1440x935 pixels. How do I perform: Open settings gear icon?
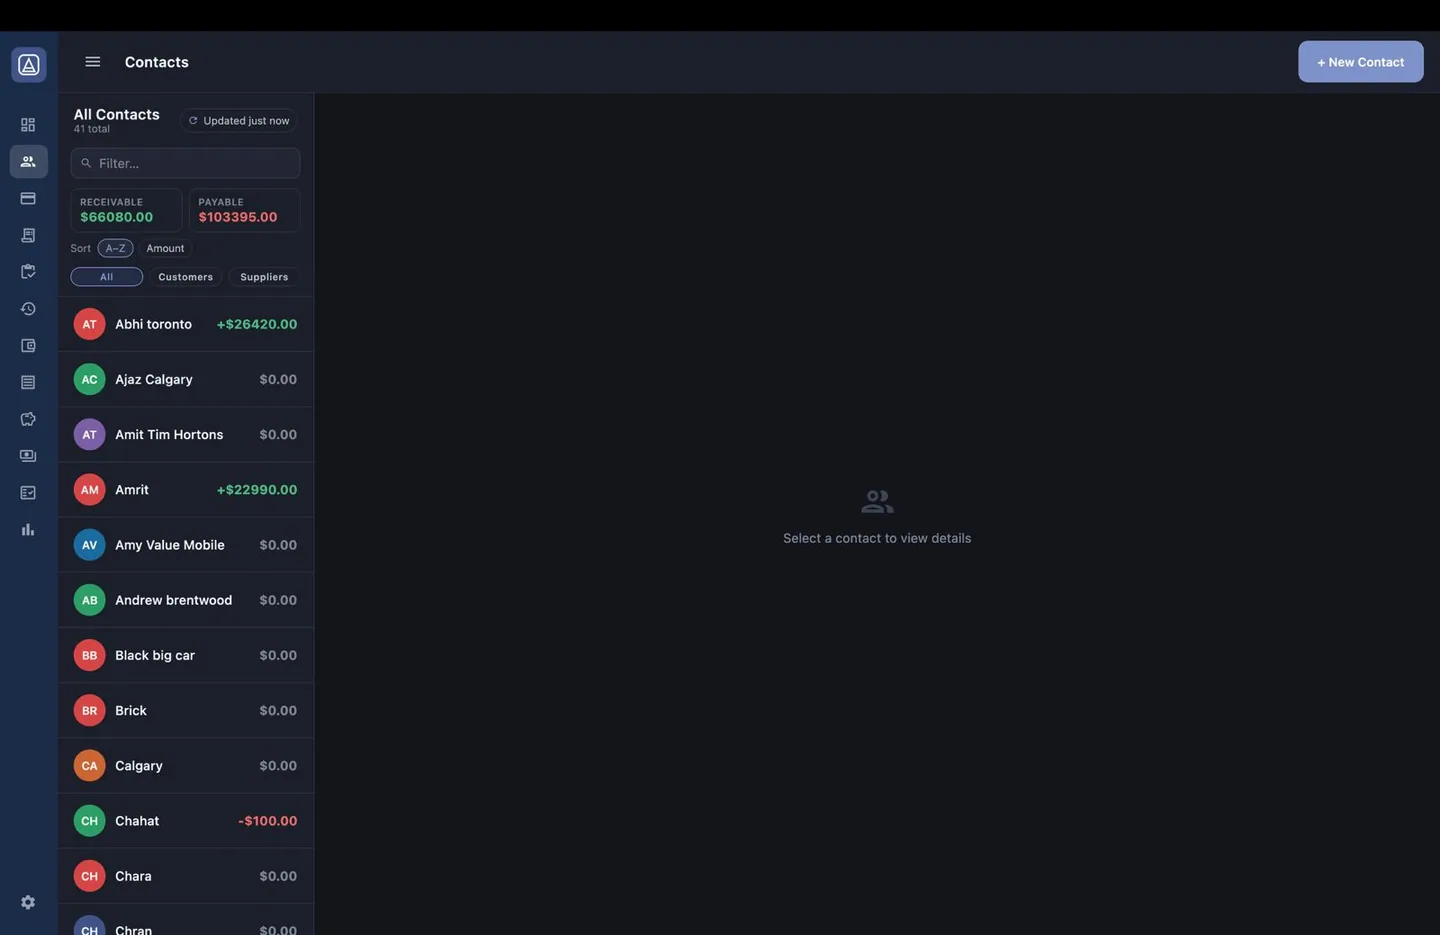pyautogui.click(x=28, y=902)
